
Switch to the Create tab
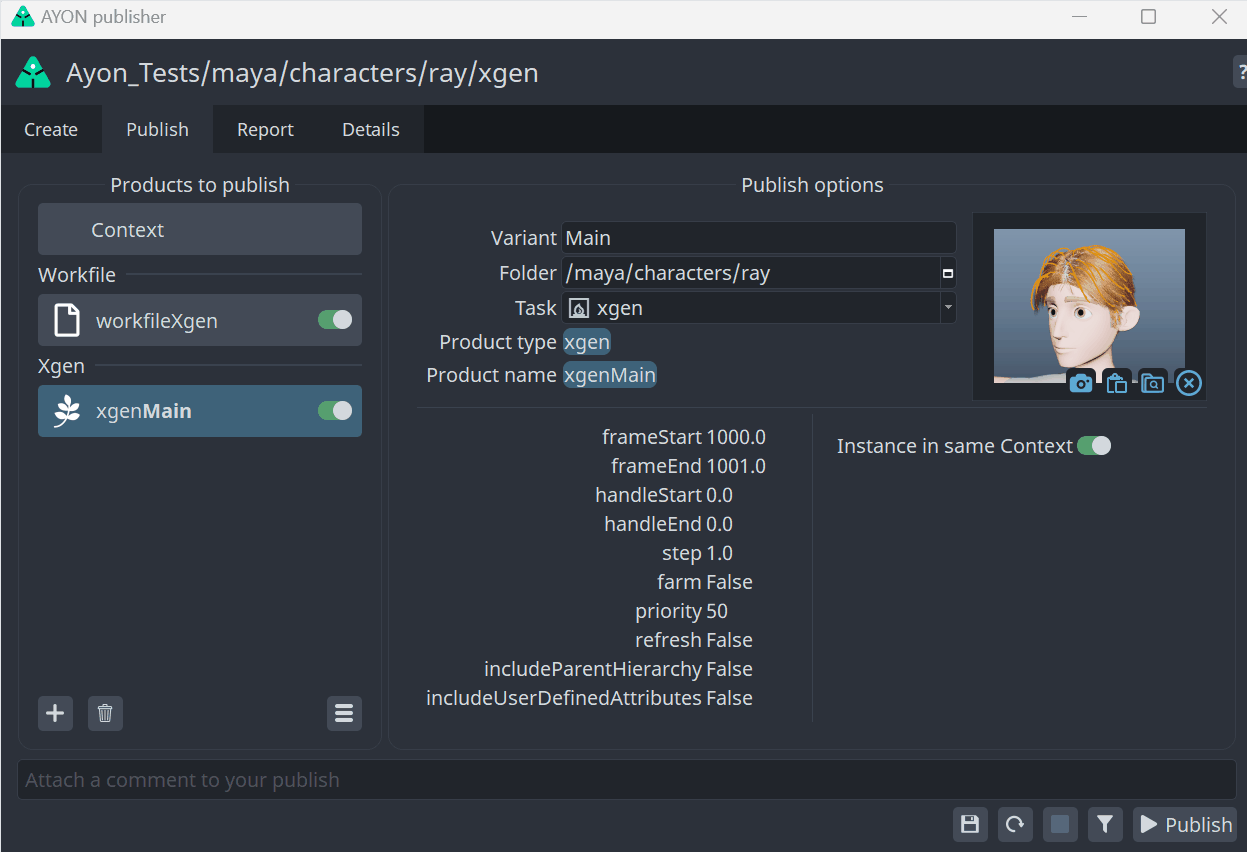pos(51,130)
